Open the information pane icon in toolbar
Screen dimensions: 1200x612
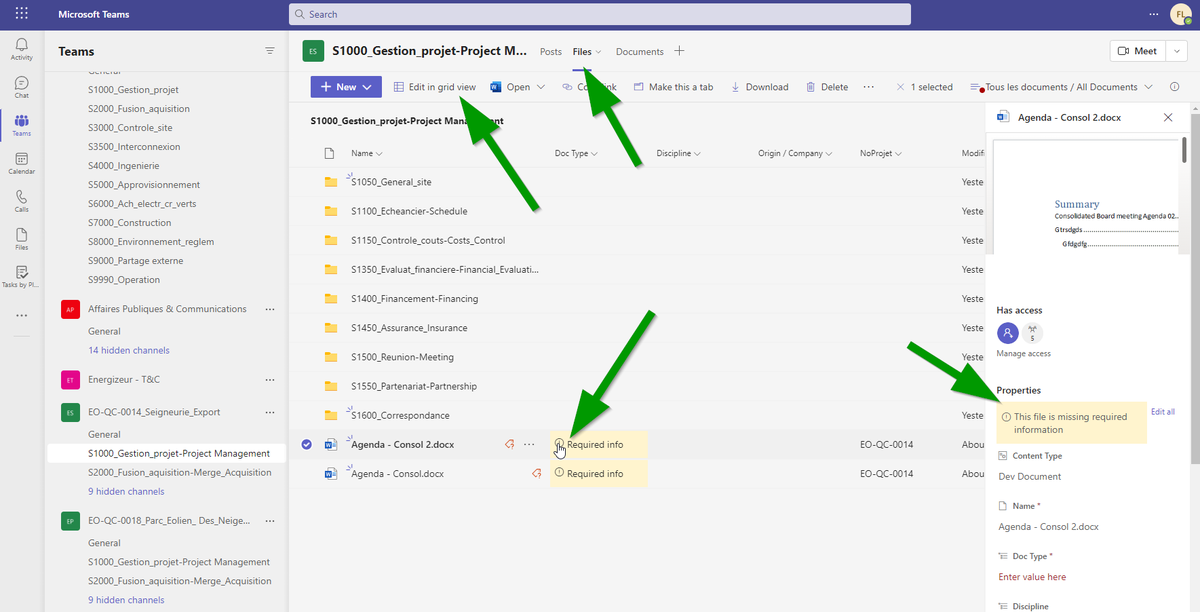[x=1174, y=87]
